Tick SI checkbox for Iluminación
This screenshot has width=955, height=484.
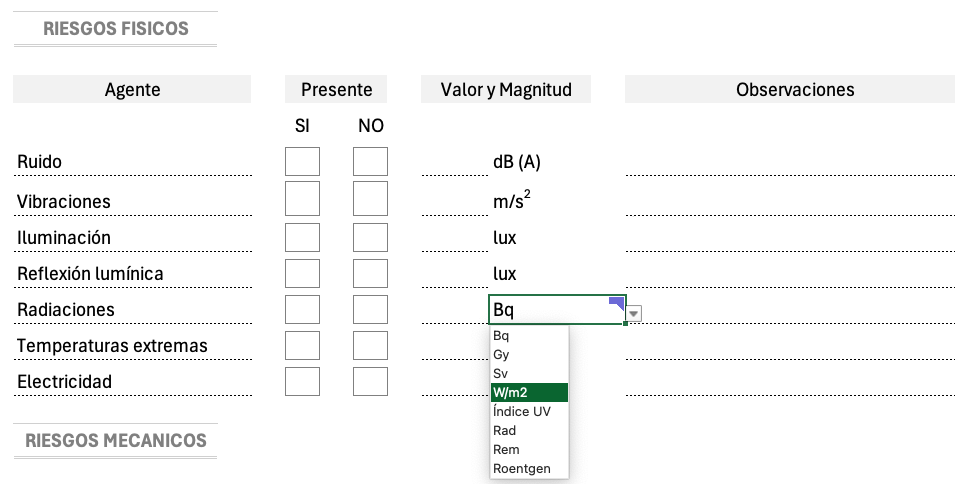[302, 237]
